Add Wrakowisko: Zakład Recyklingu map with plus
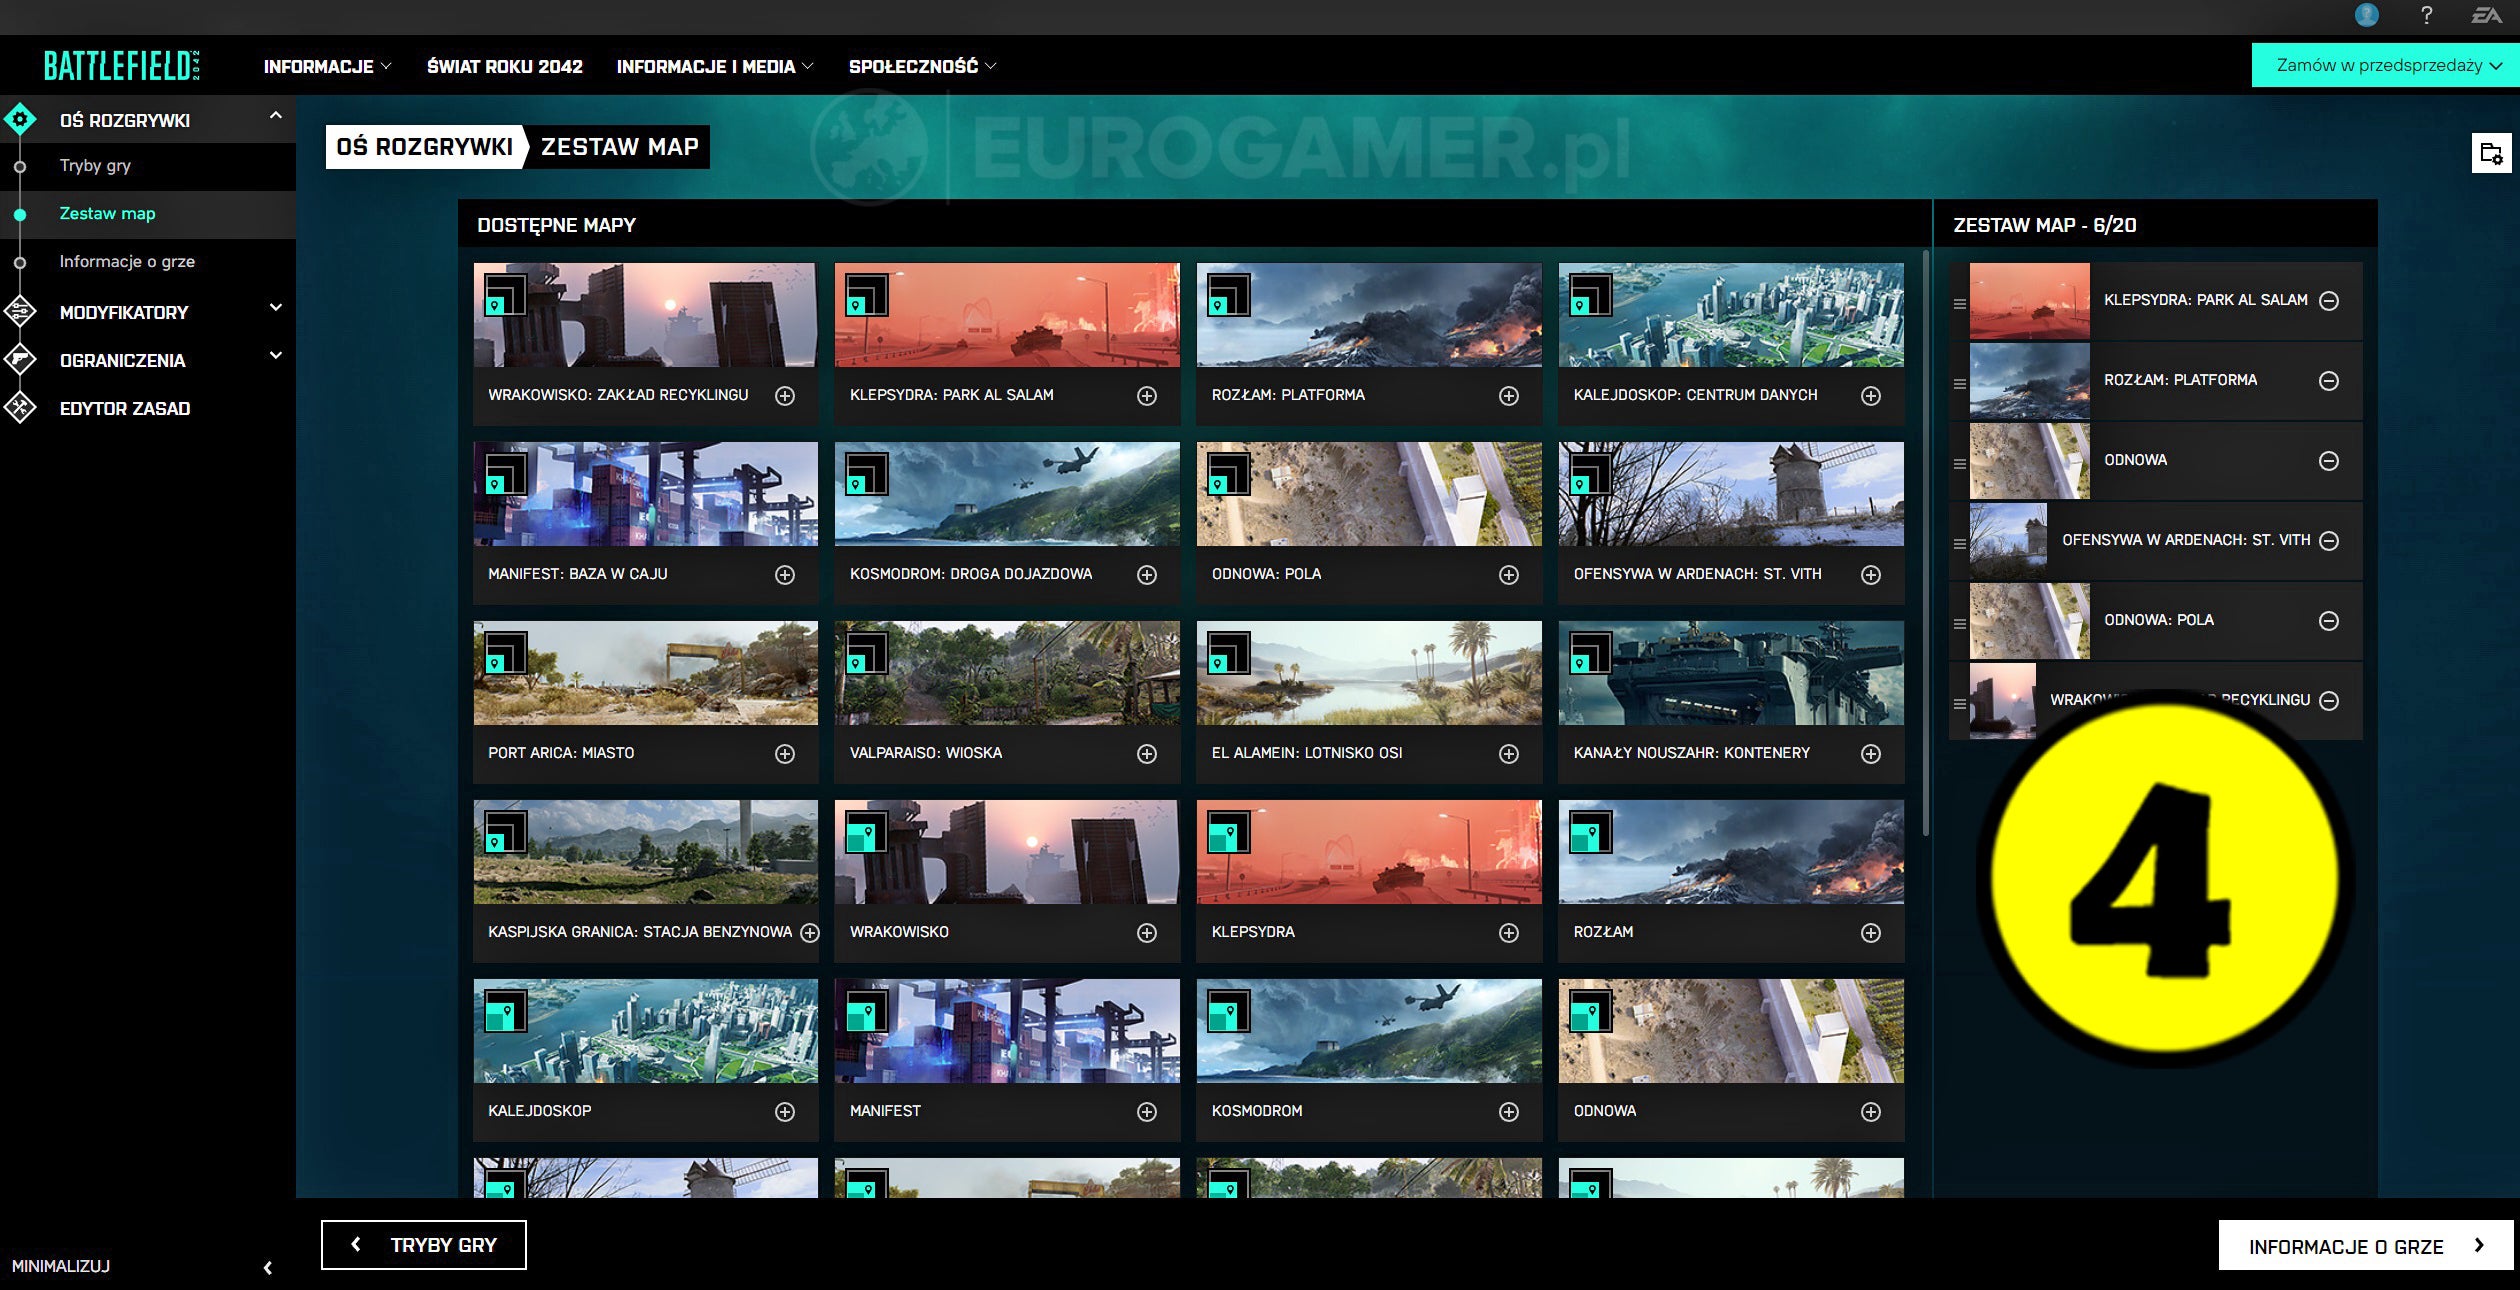This screenshot has height=1290, width=2520. point(785,396)
